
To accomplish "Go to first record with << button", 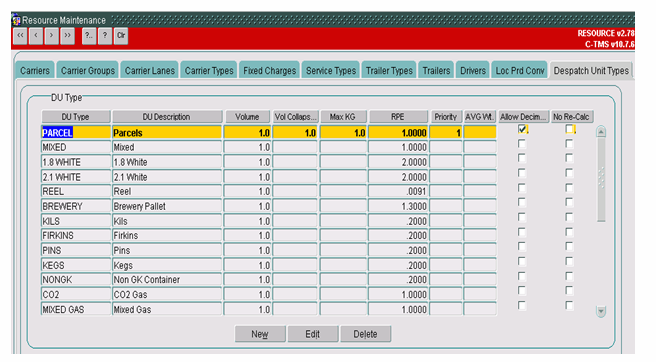I will pos(20,36).
